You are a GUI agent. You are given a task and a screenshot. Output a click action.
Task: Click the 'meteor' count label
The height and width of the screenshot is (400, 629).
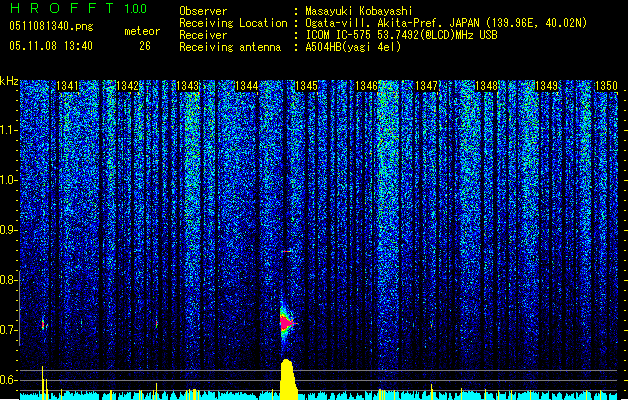(x=142, y=31)
